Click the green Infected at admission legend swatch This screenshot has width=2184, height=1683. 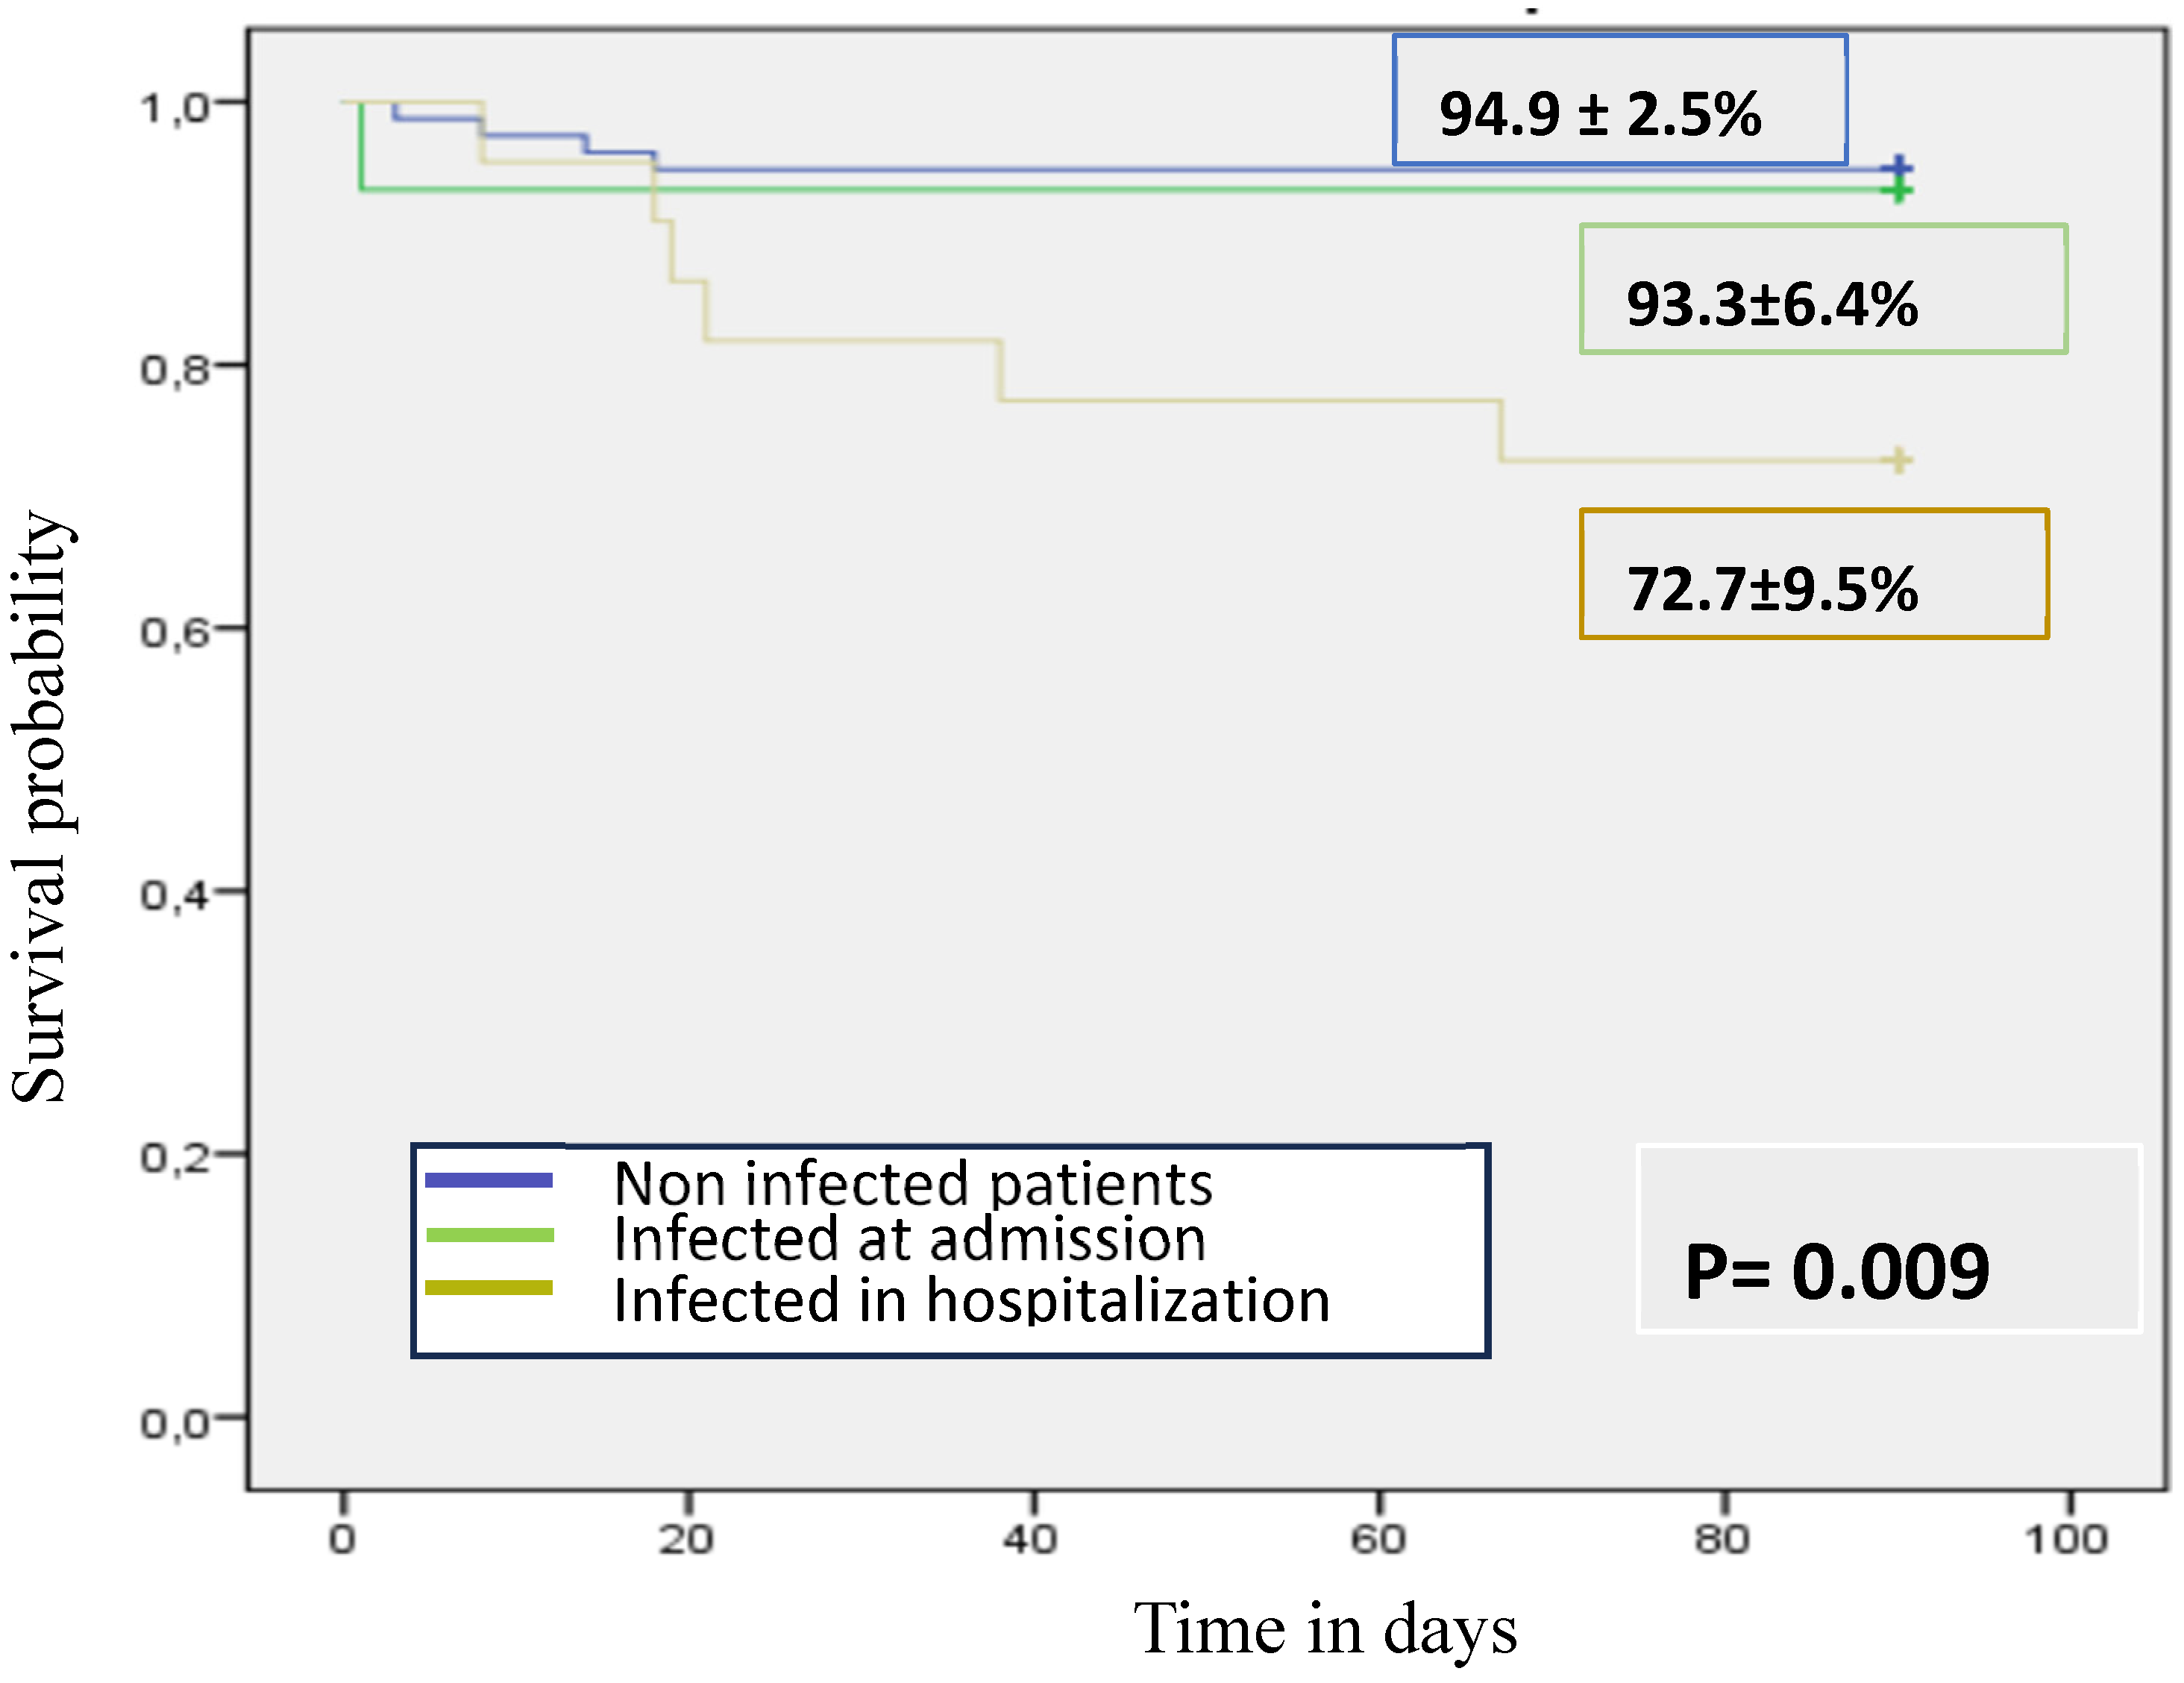pos(489,1235)
